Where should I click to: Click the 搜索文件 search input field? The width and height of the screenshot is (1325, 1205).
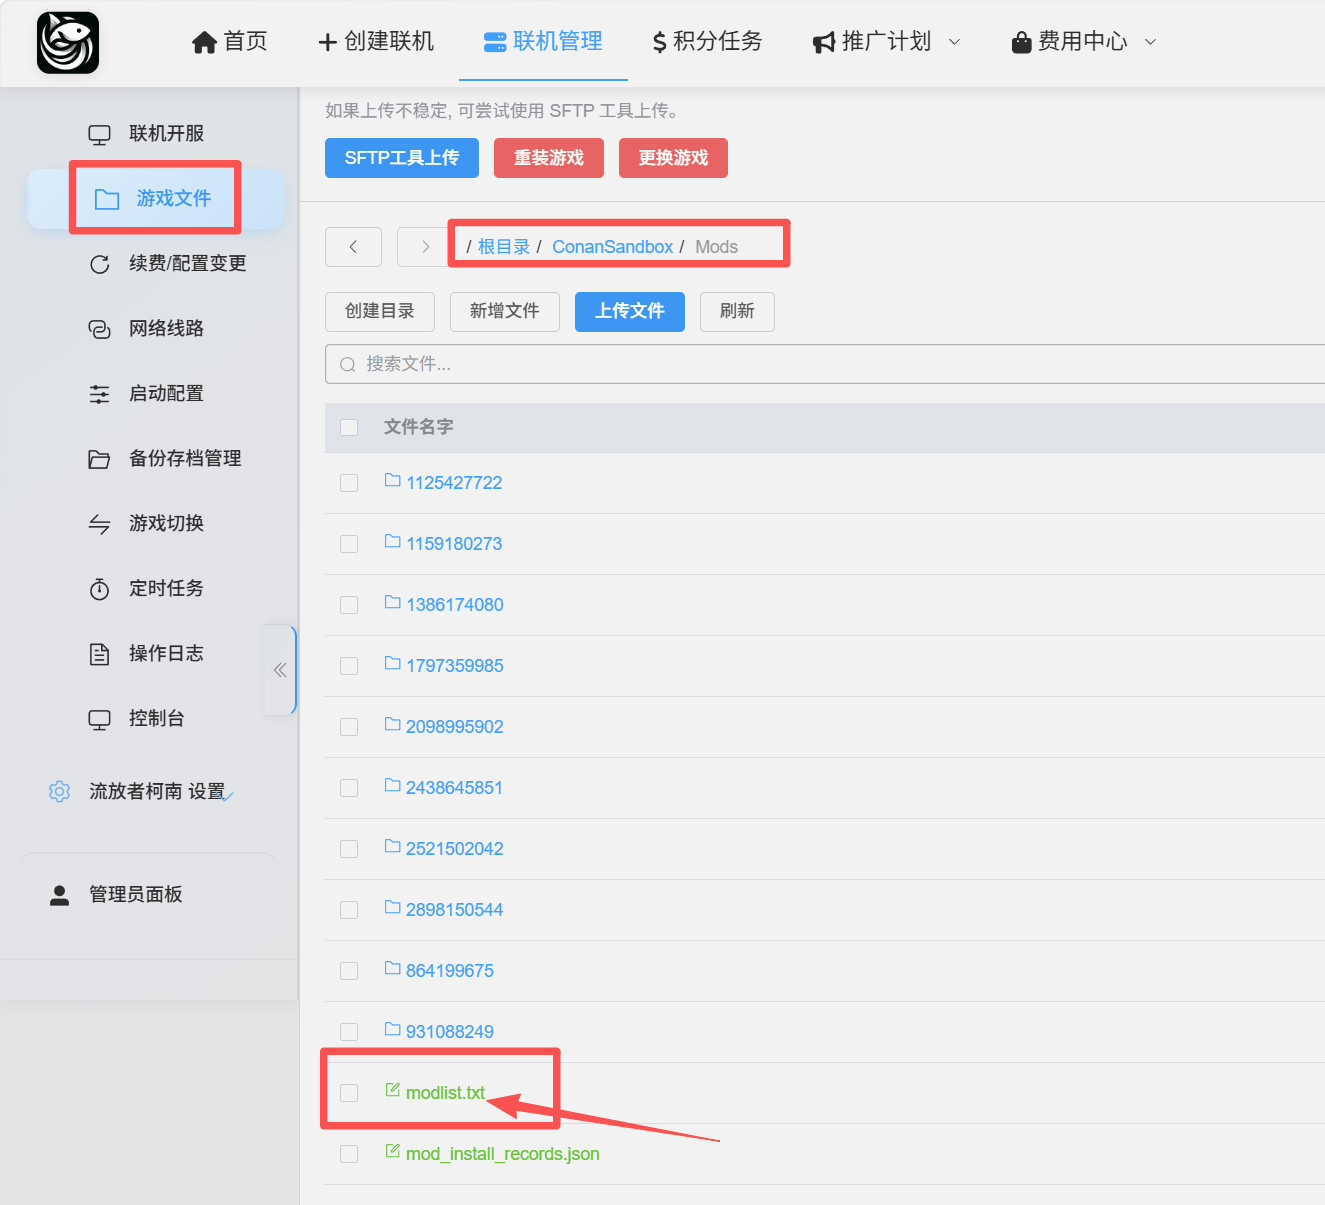coord(830,364)
